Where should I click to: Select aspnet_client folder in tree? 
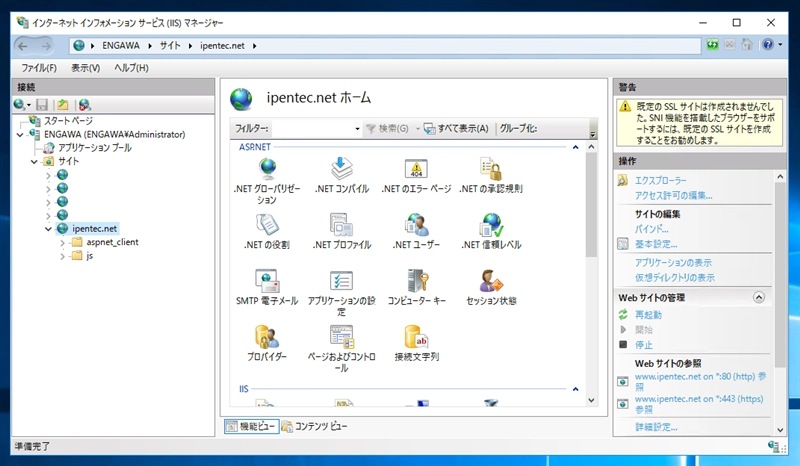point(112,242)
